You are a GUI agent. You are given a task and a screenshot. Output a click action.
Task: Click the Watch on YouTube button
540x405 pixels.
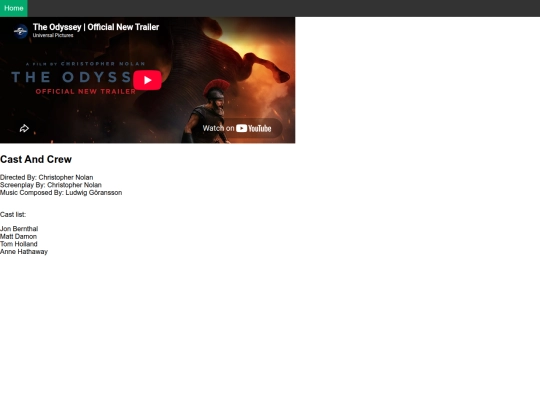pyautogui.click(x=237, y=128)
